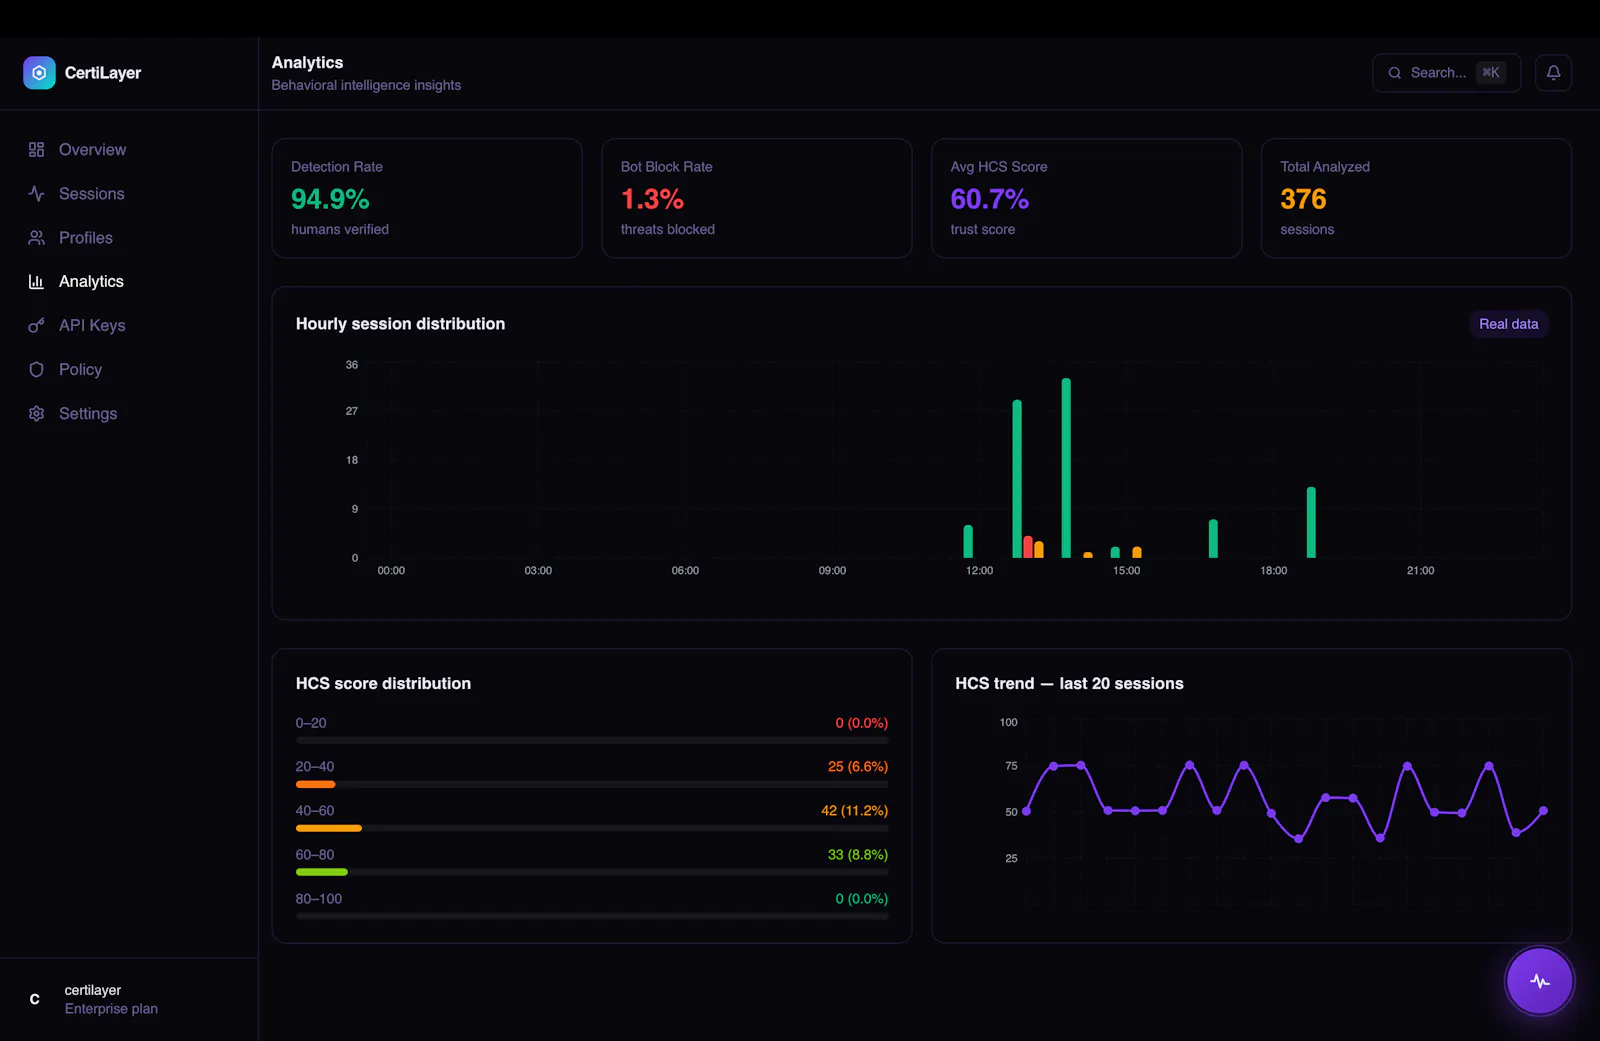
Task: Click the 40–60 amber progress bar
Action: pyautogui.click(x=329, y=828)
